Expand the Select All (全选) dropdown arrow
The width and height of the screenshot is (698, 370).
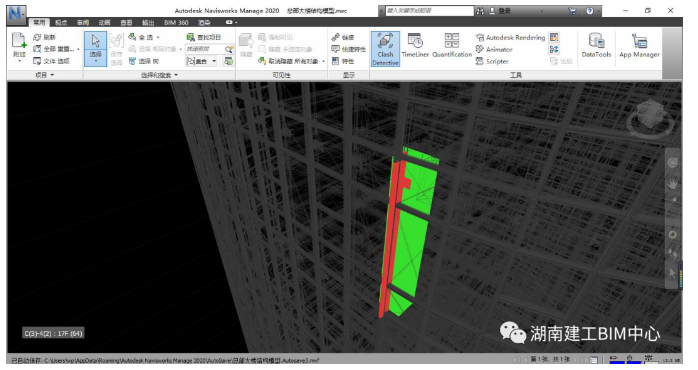pos(158,37)
